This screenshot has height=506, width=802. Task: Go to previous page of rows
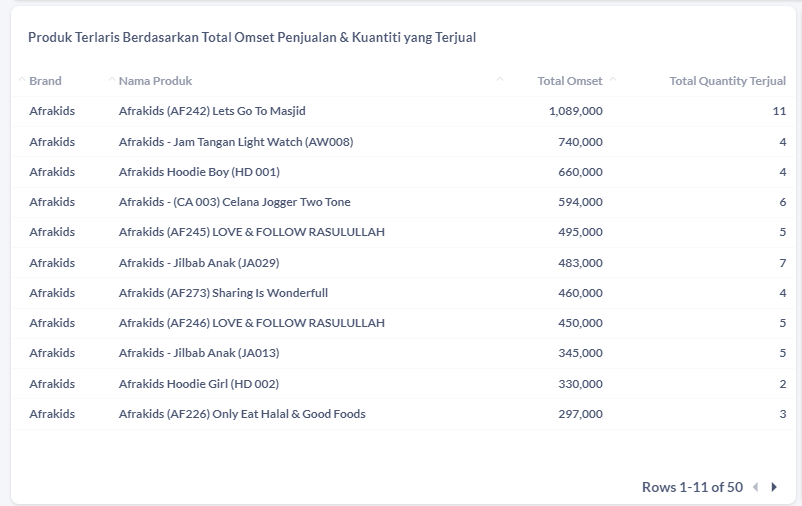[755, 487]
